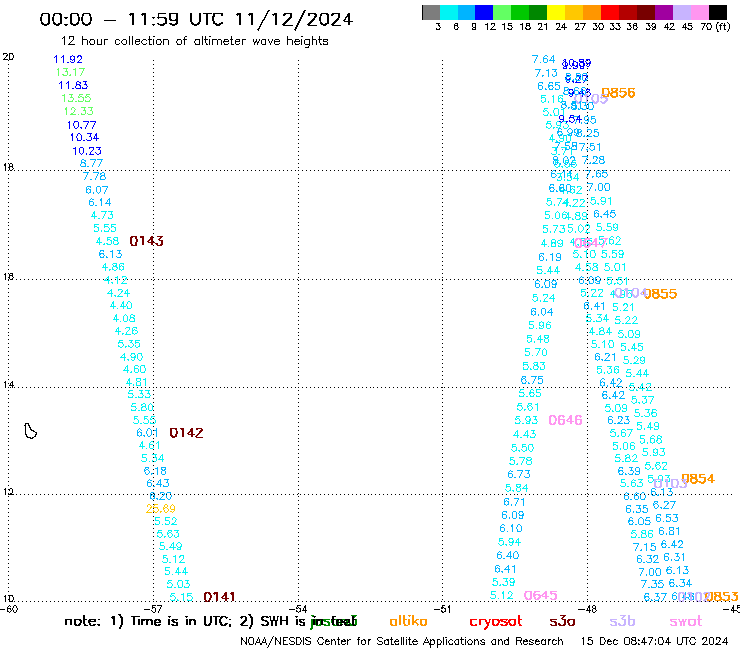The width and height of the screenshot is (740, 650).
Task: Click the yellow 25.69 wave height value
Action: [160, 508]
